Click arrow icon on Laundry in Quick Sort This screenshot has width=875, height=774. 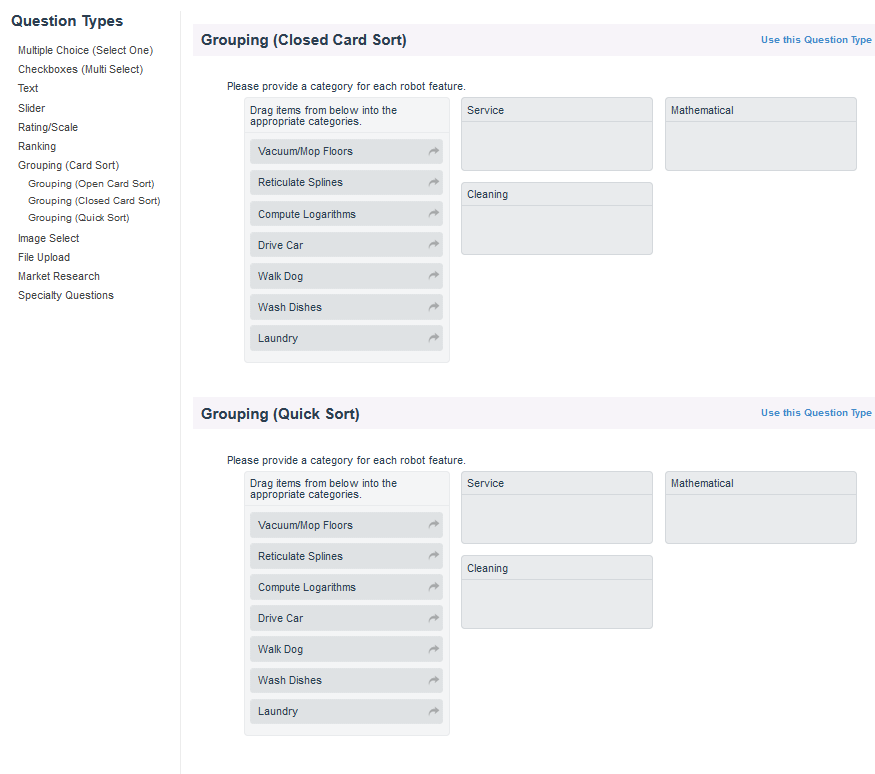coord(433,711)
